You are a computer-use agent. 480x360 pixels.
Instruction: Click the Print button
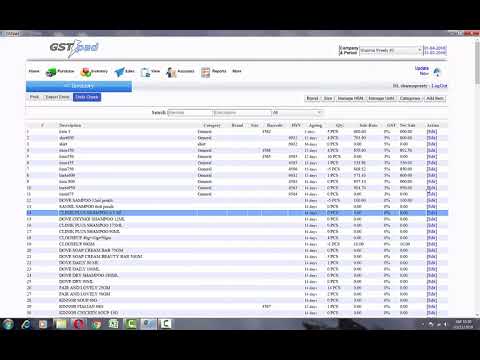(34, 97)
